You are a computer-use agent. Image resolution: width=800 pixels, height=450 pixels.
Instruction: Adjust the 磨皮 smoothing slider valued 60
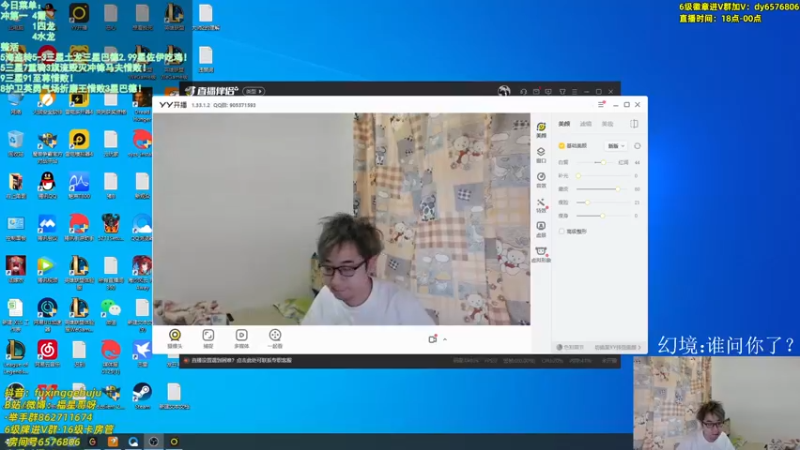[x=604, y=189]
